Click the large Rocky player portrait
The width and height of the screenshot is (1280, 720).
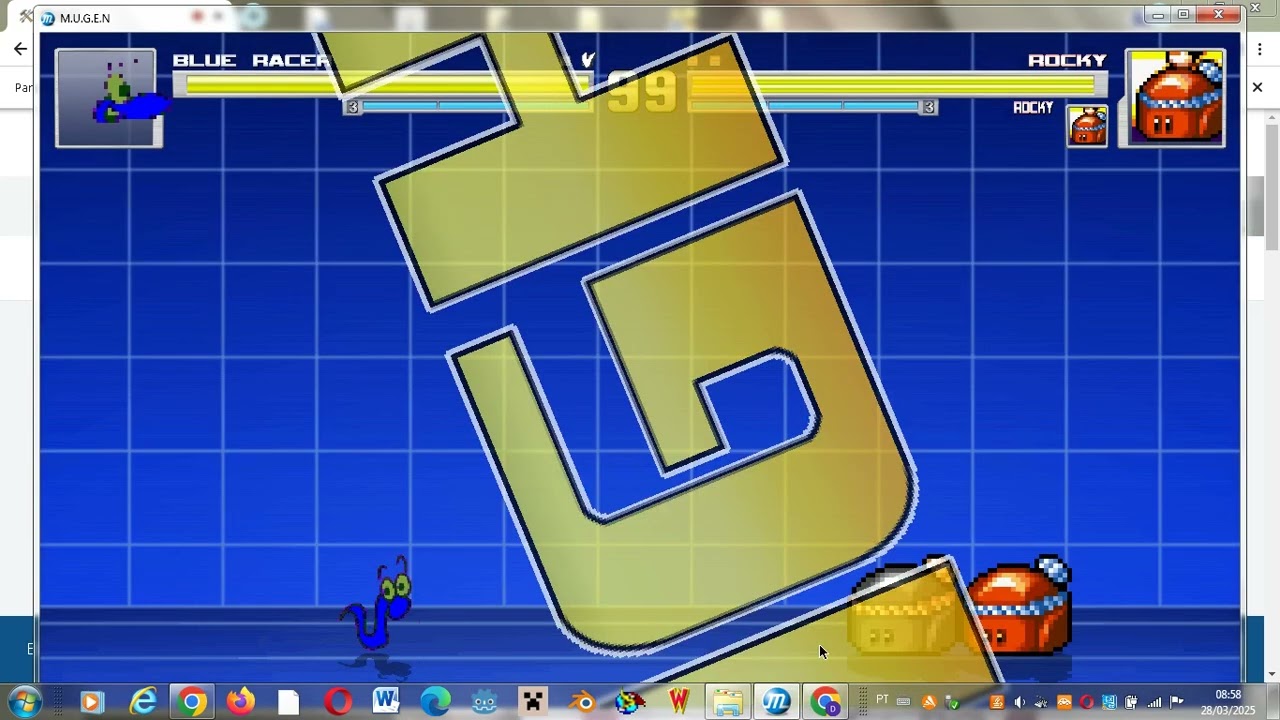coord(1175,98)
